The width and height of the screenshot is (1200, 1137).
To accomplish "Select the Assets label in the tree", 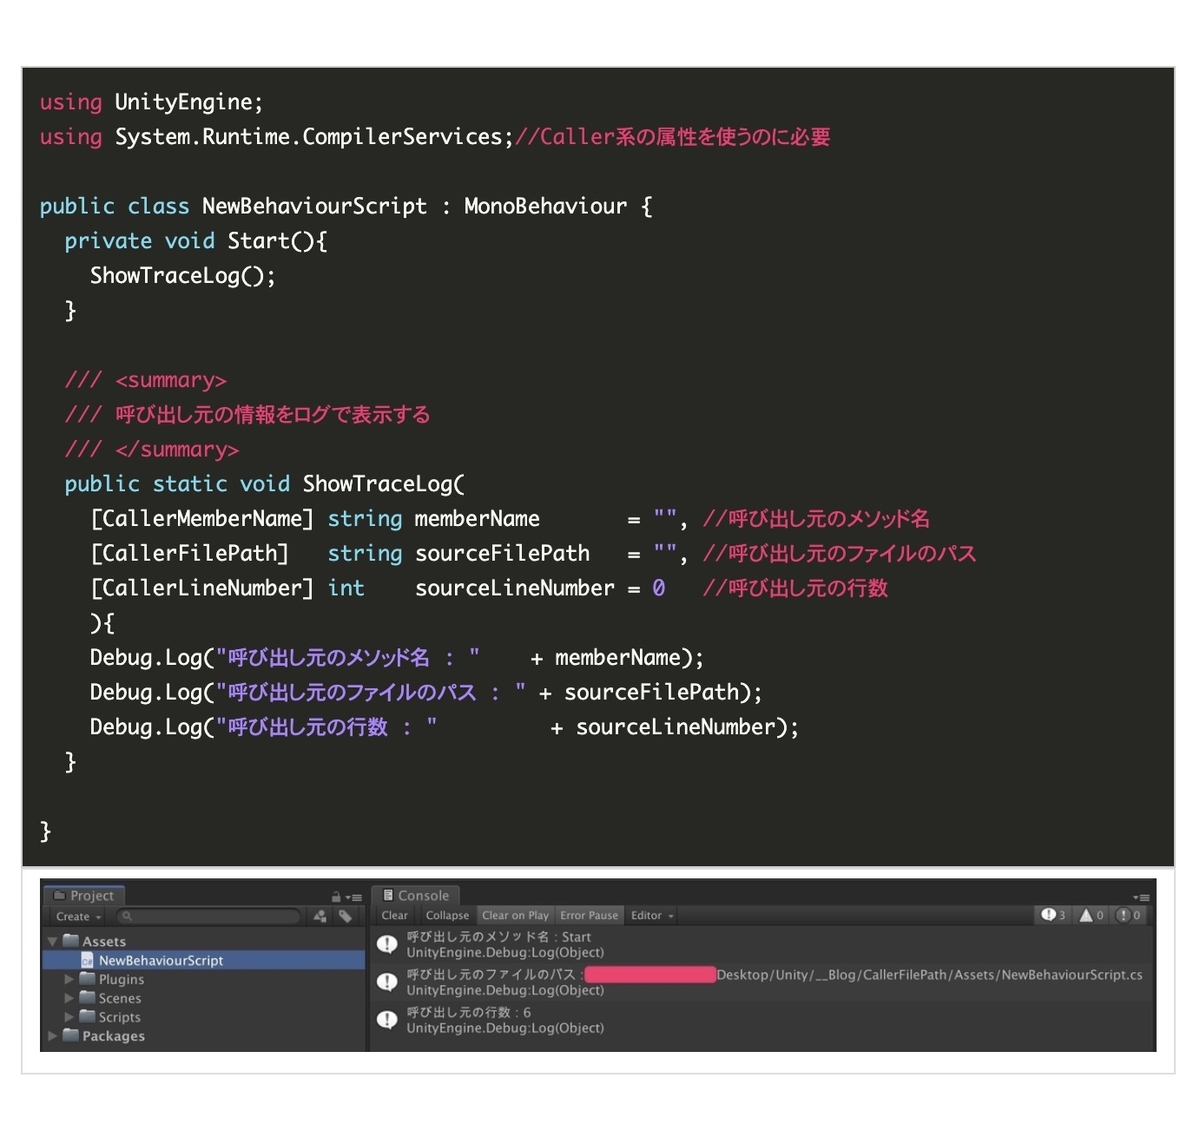I will click(x=104, y=942).
